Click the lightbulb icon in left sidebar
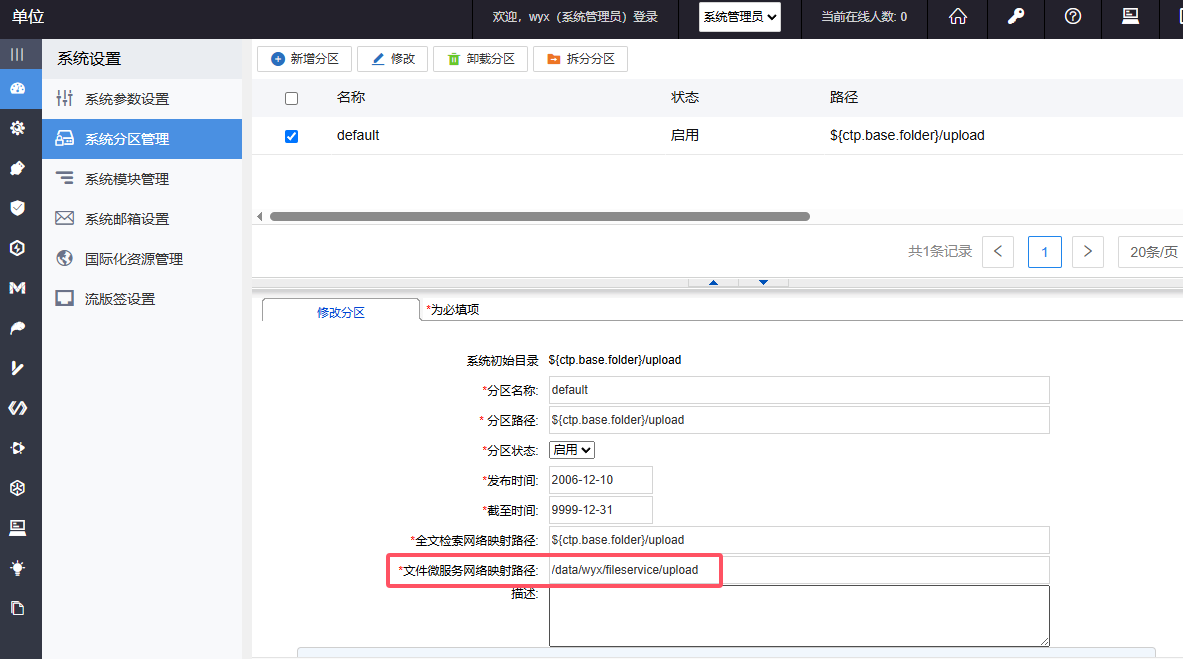 tap(17, 568)
